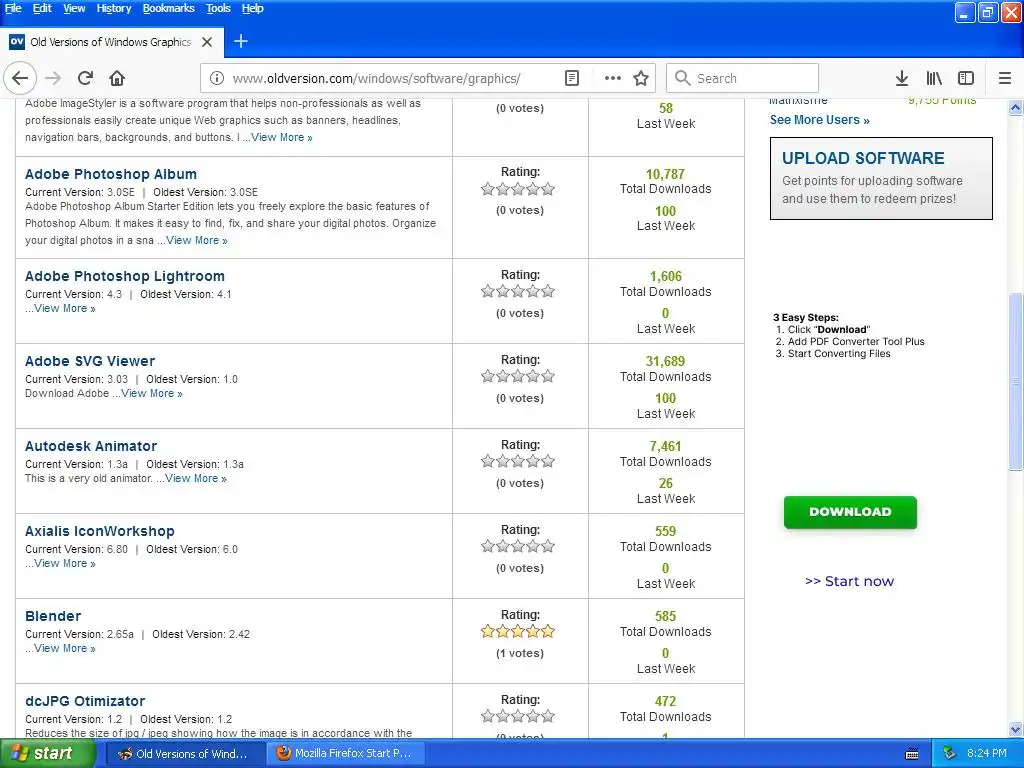This screenshot has width=1024, height=768.
Task: Rate Axialis IconWorkshop with the second star
Action: (x=503, y=546)
